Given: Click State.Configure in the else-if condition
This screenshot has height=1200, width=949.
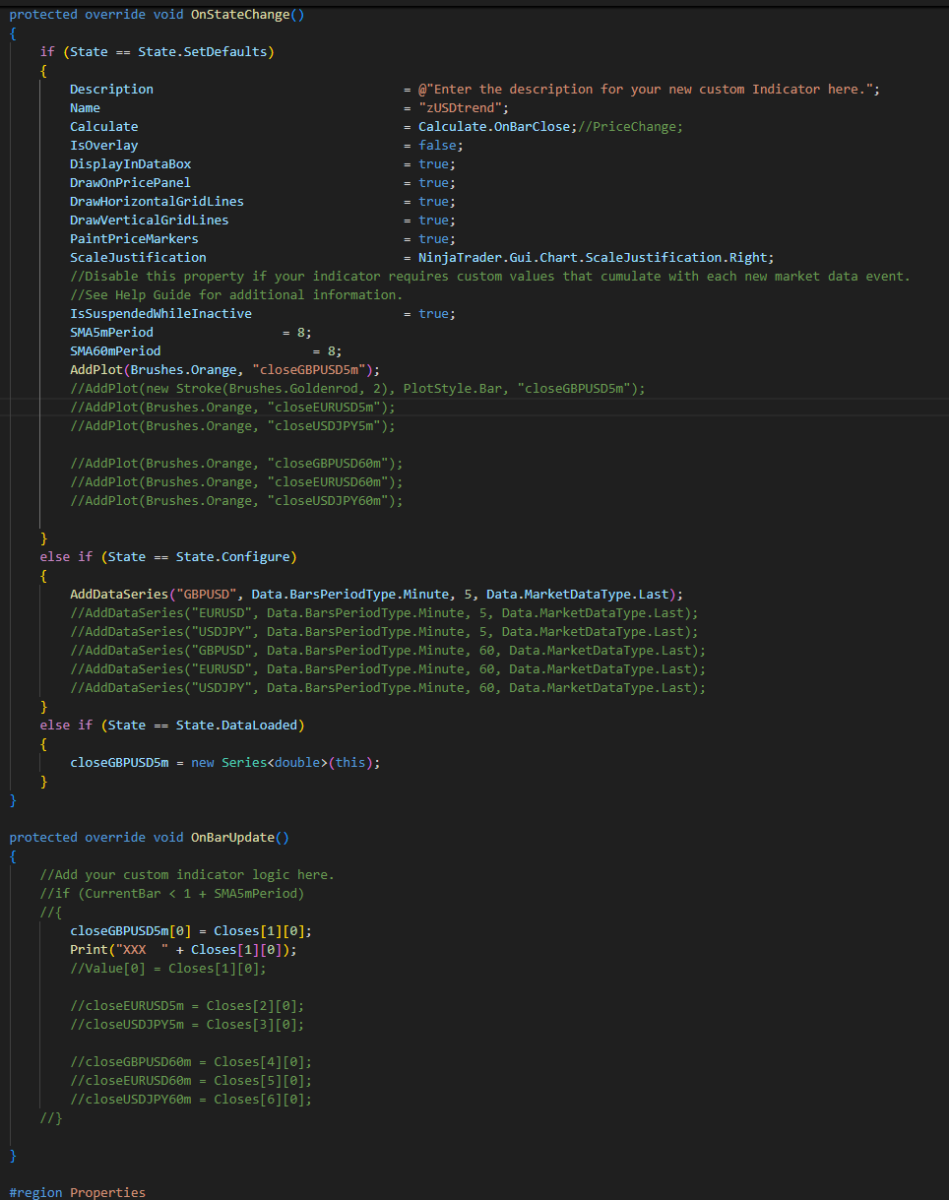Looking at the screenshot, I should [x=232, y=557].
